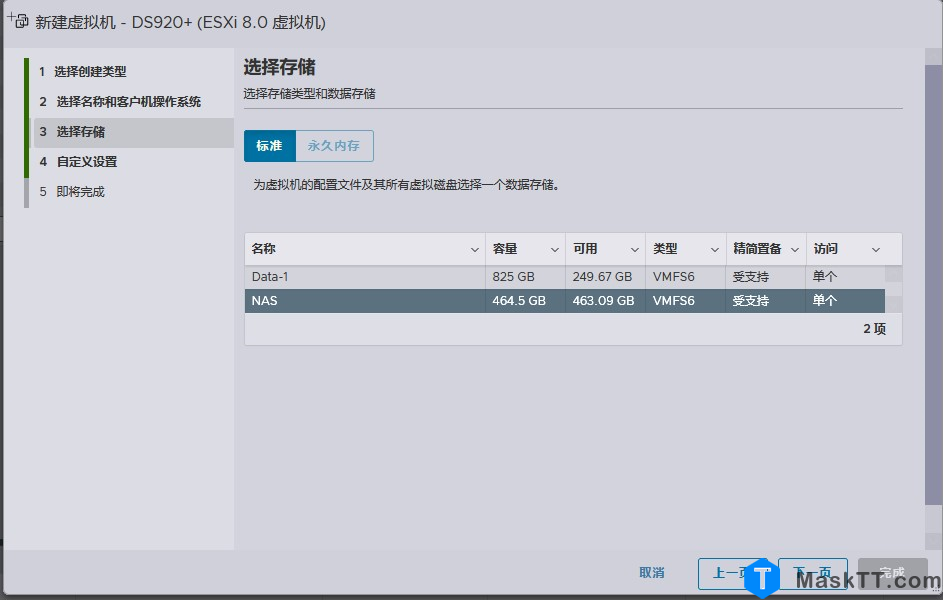Open the 容量 column dropdown arrow
The image size is (943, 600).
554,249
